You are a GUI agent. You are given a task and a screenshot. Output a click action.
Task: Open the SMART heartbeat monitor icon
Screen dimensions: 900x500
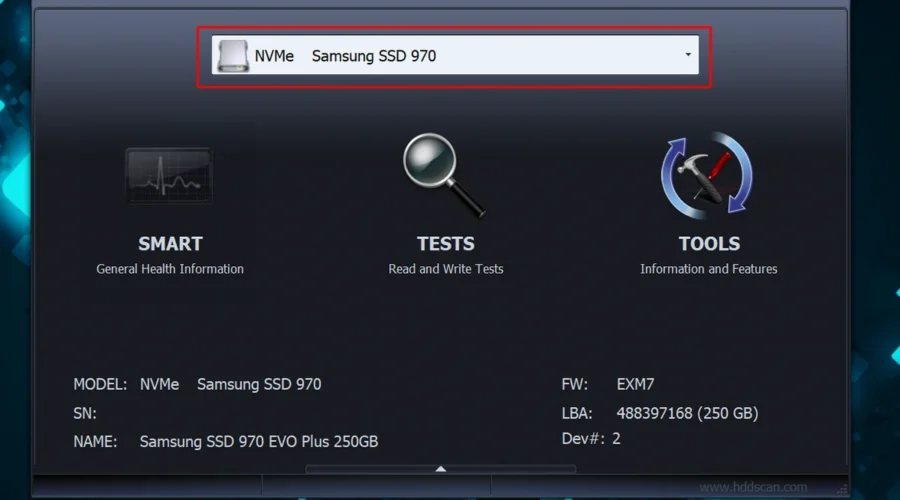click(x=169, y=176)
